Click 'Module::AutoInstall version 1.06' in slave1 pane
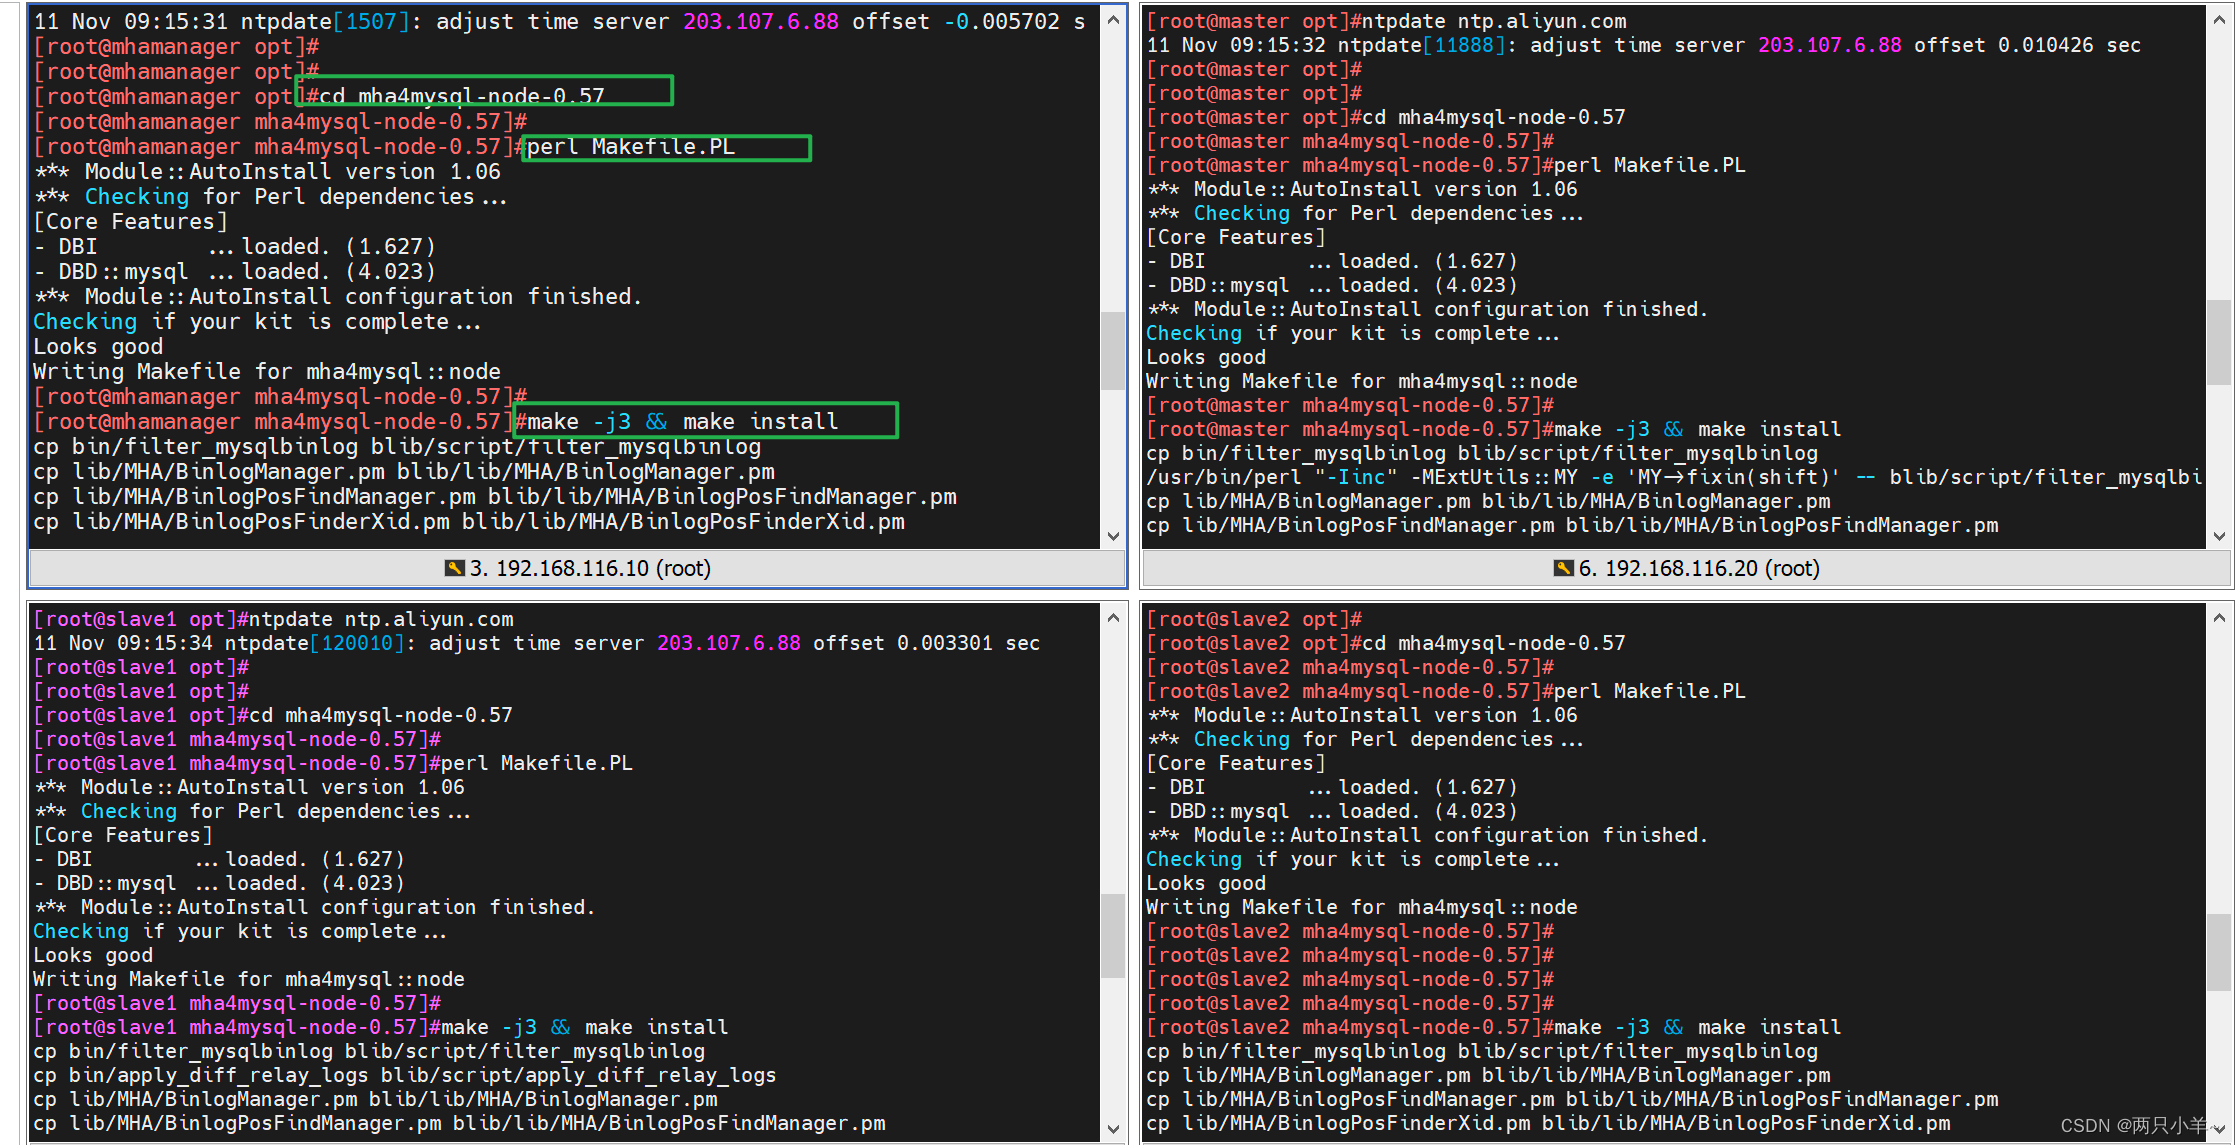 click(x=273, y=787)
